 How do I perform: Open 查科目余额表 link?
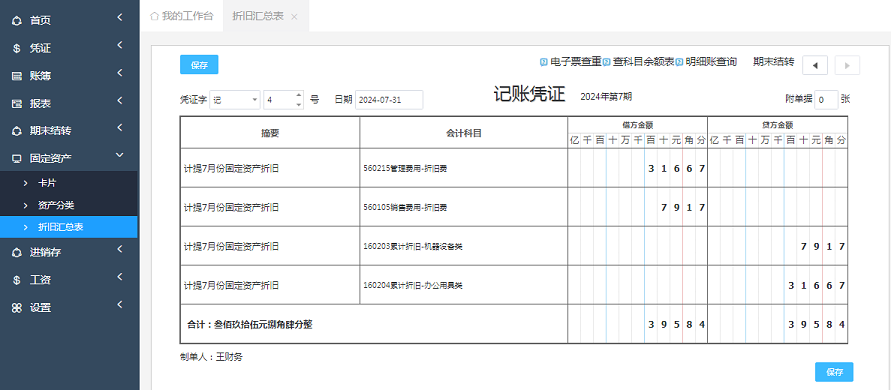coord(643,61)
